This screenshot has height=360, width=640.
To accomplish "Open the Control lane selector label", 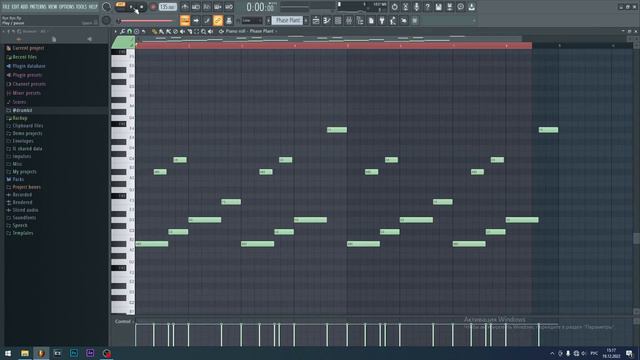I will (x=123, y=322).
